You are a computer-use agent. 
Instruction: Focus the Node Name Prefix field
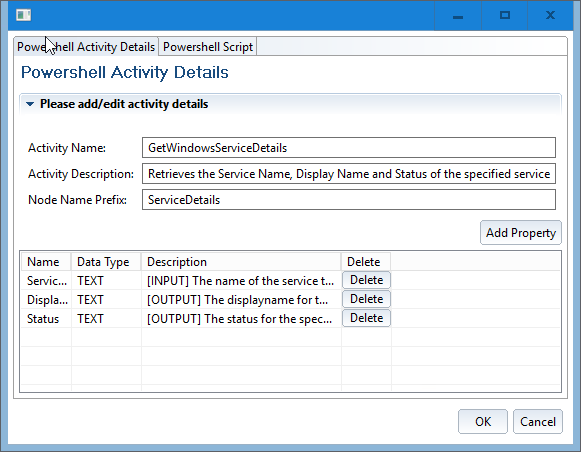click(349, 200)
